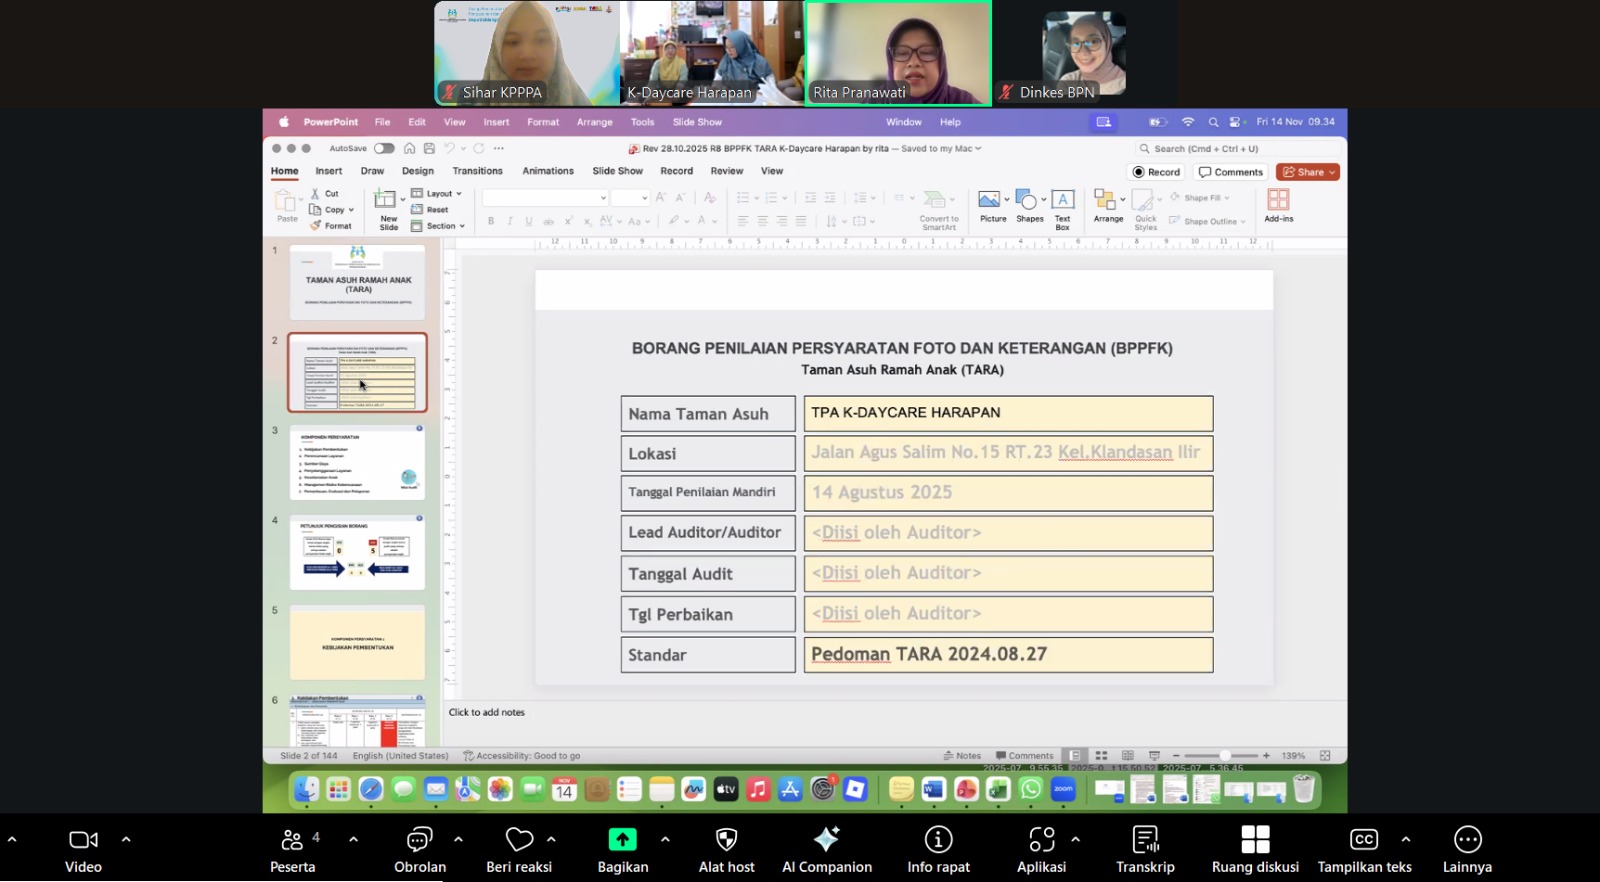Open the Peserta participants list

[x=292, y=840]
